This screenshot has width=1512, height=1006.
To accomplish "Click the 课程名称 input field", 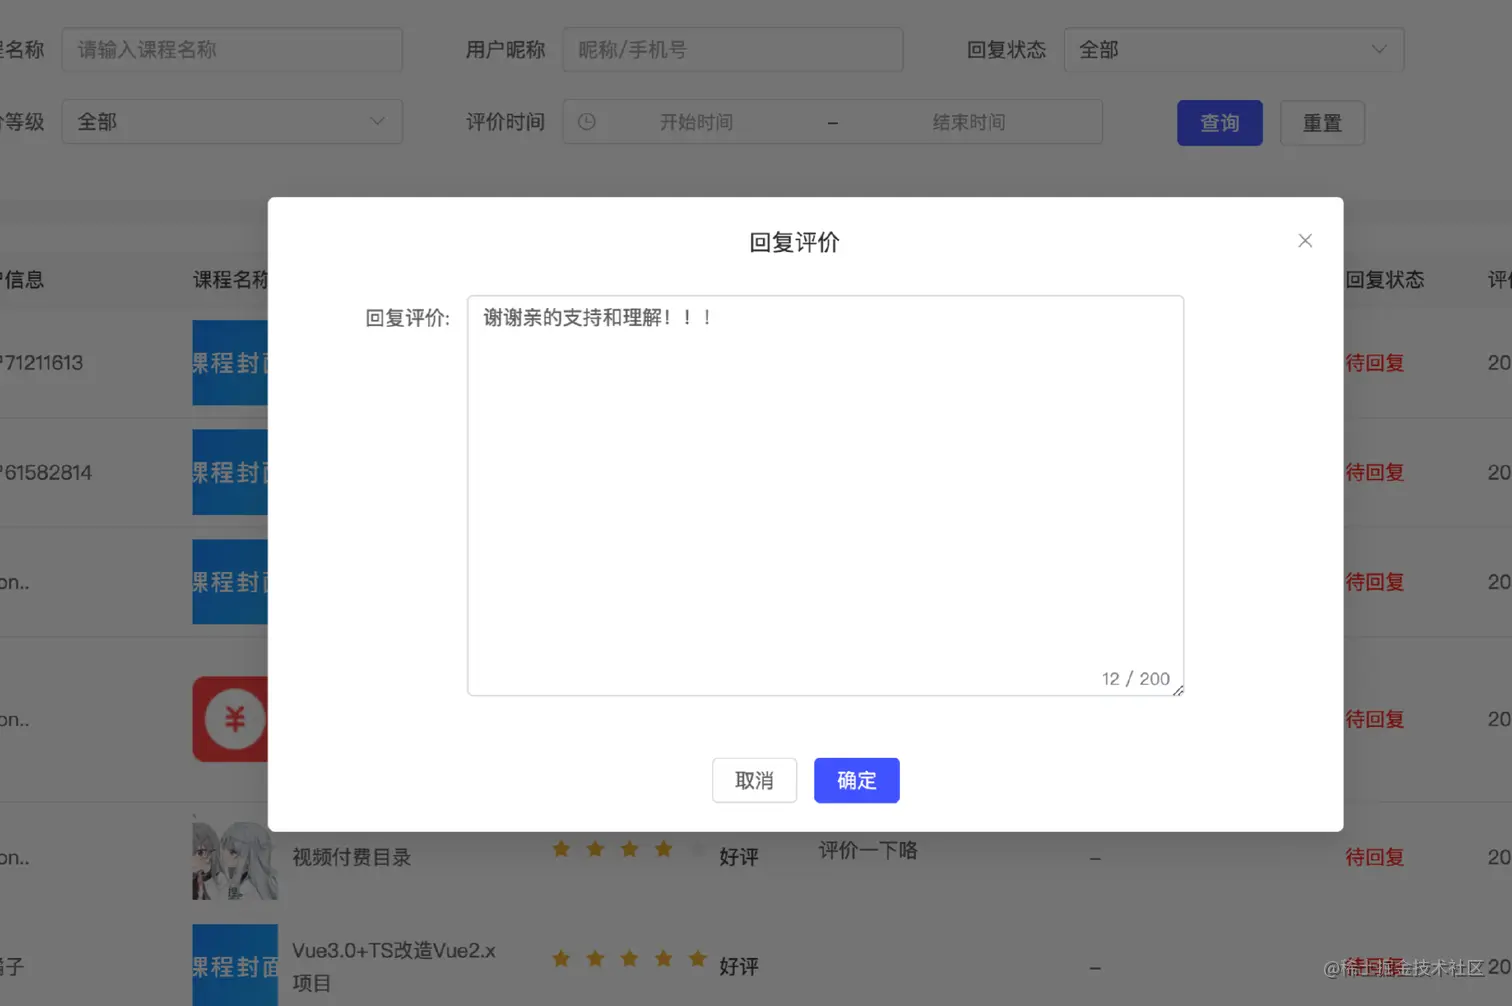I will (x=232, y=49).
